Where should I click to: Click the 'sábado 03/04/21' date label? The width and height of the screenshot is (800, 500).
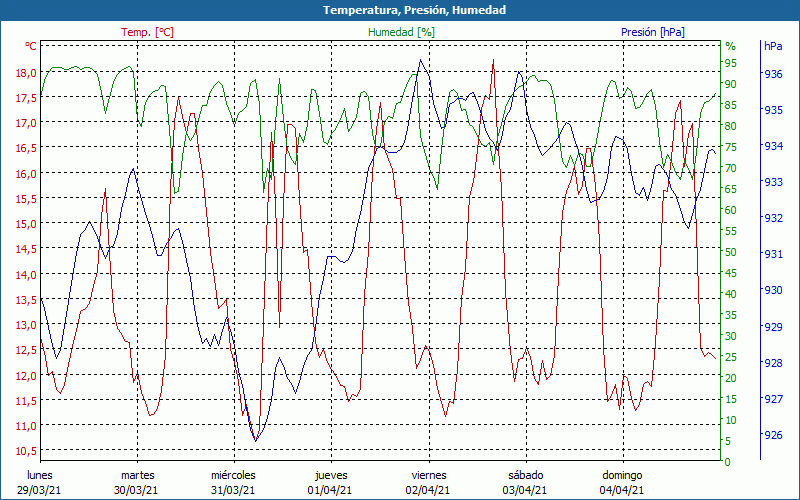click(526, 483)
